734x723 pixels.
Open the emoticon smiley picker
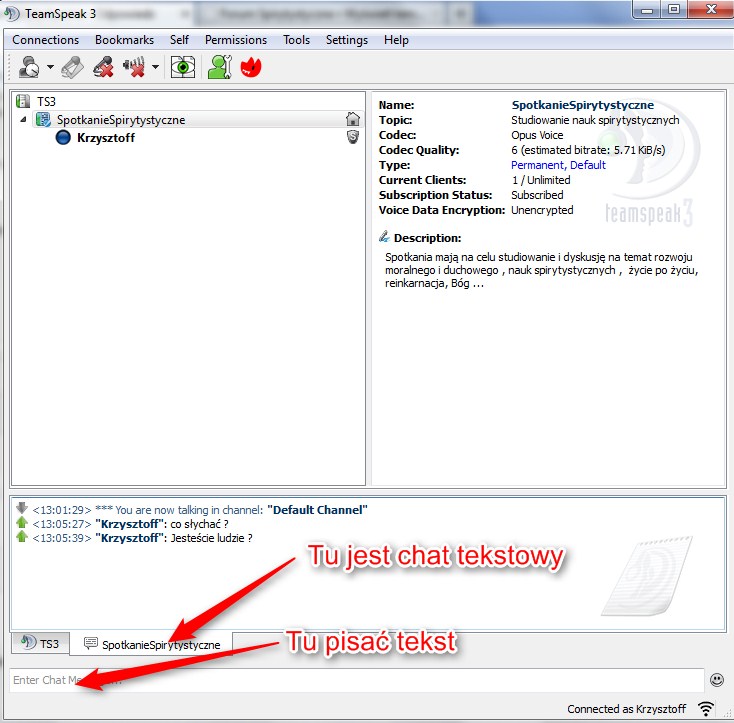[x=717, y=679]
